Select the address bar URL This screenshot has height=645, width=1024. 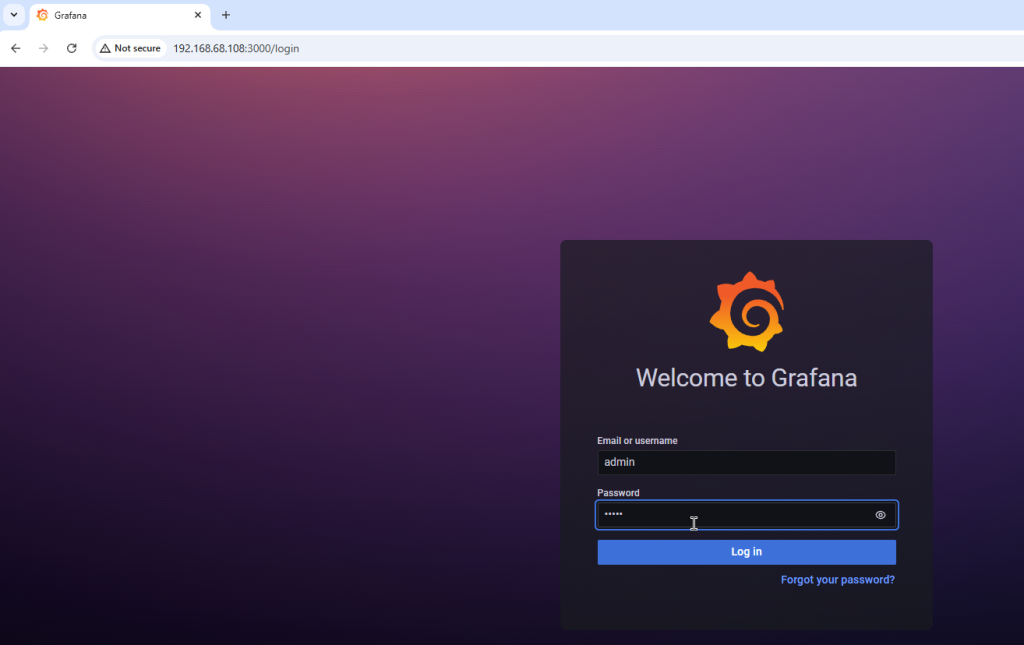(x=236, y=48)
